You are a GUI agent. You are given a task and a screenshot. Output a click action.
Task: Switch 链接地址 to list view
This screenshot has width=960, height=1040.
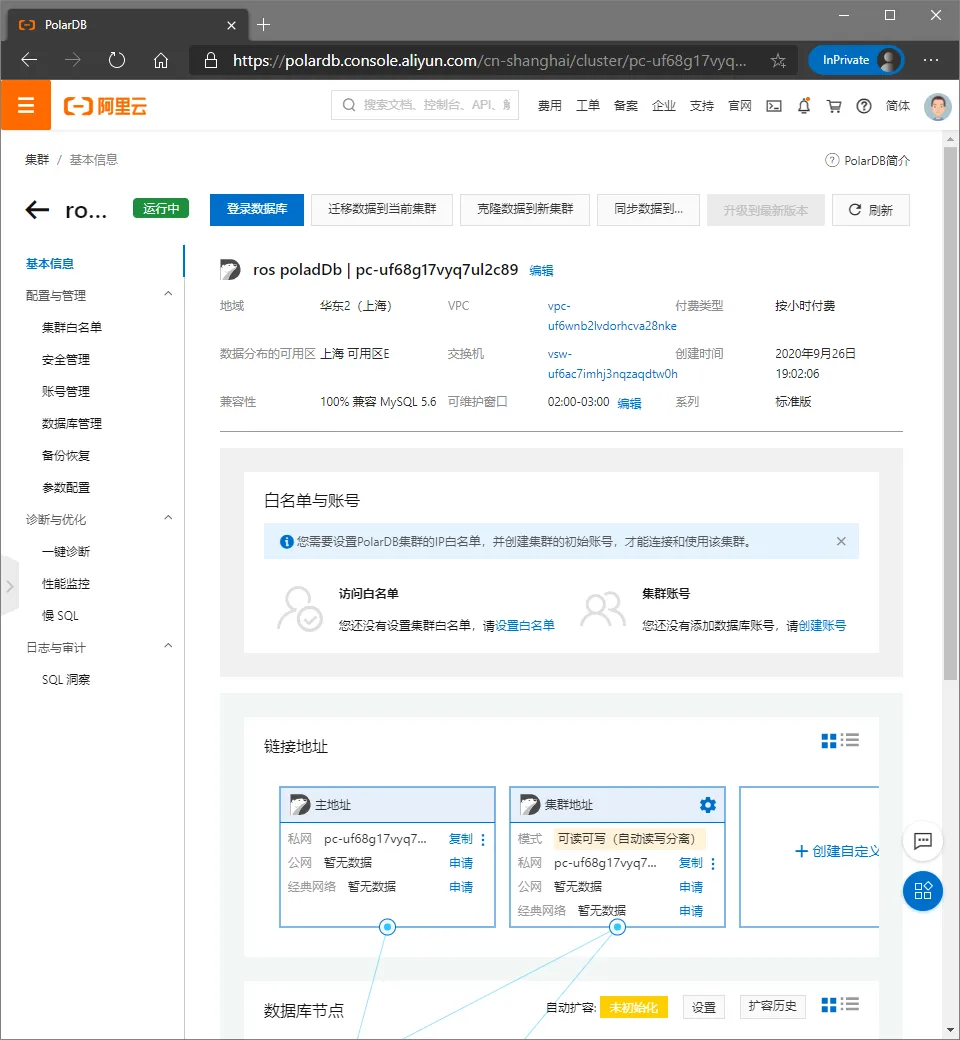coord(850,740)
